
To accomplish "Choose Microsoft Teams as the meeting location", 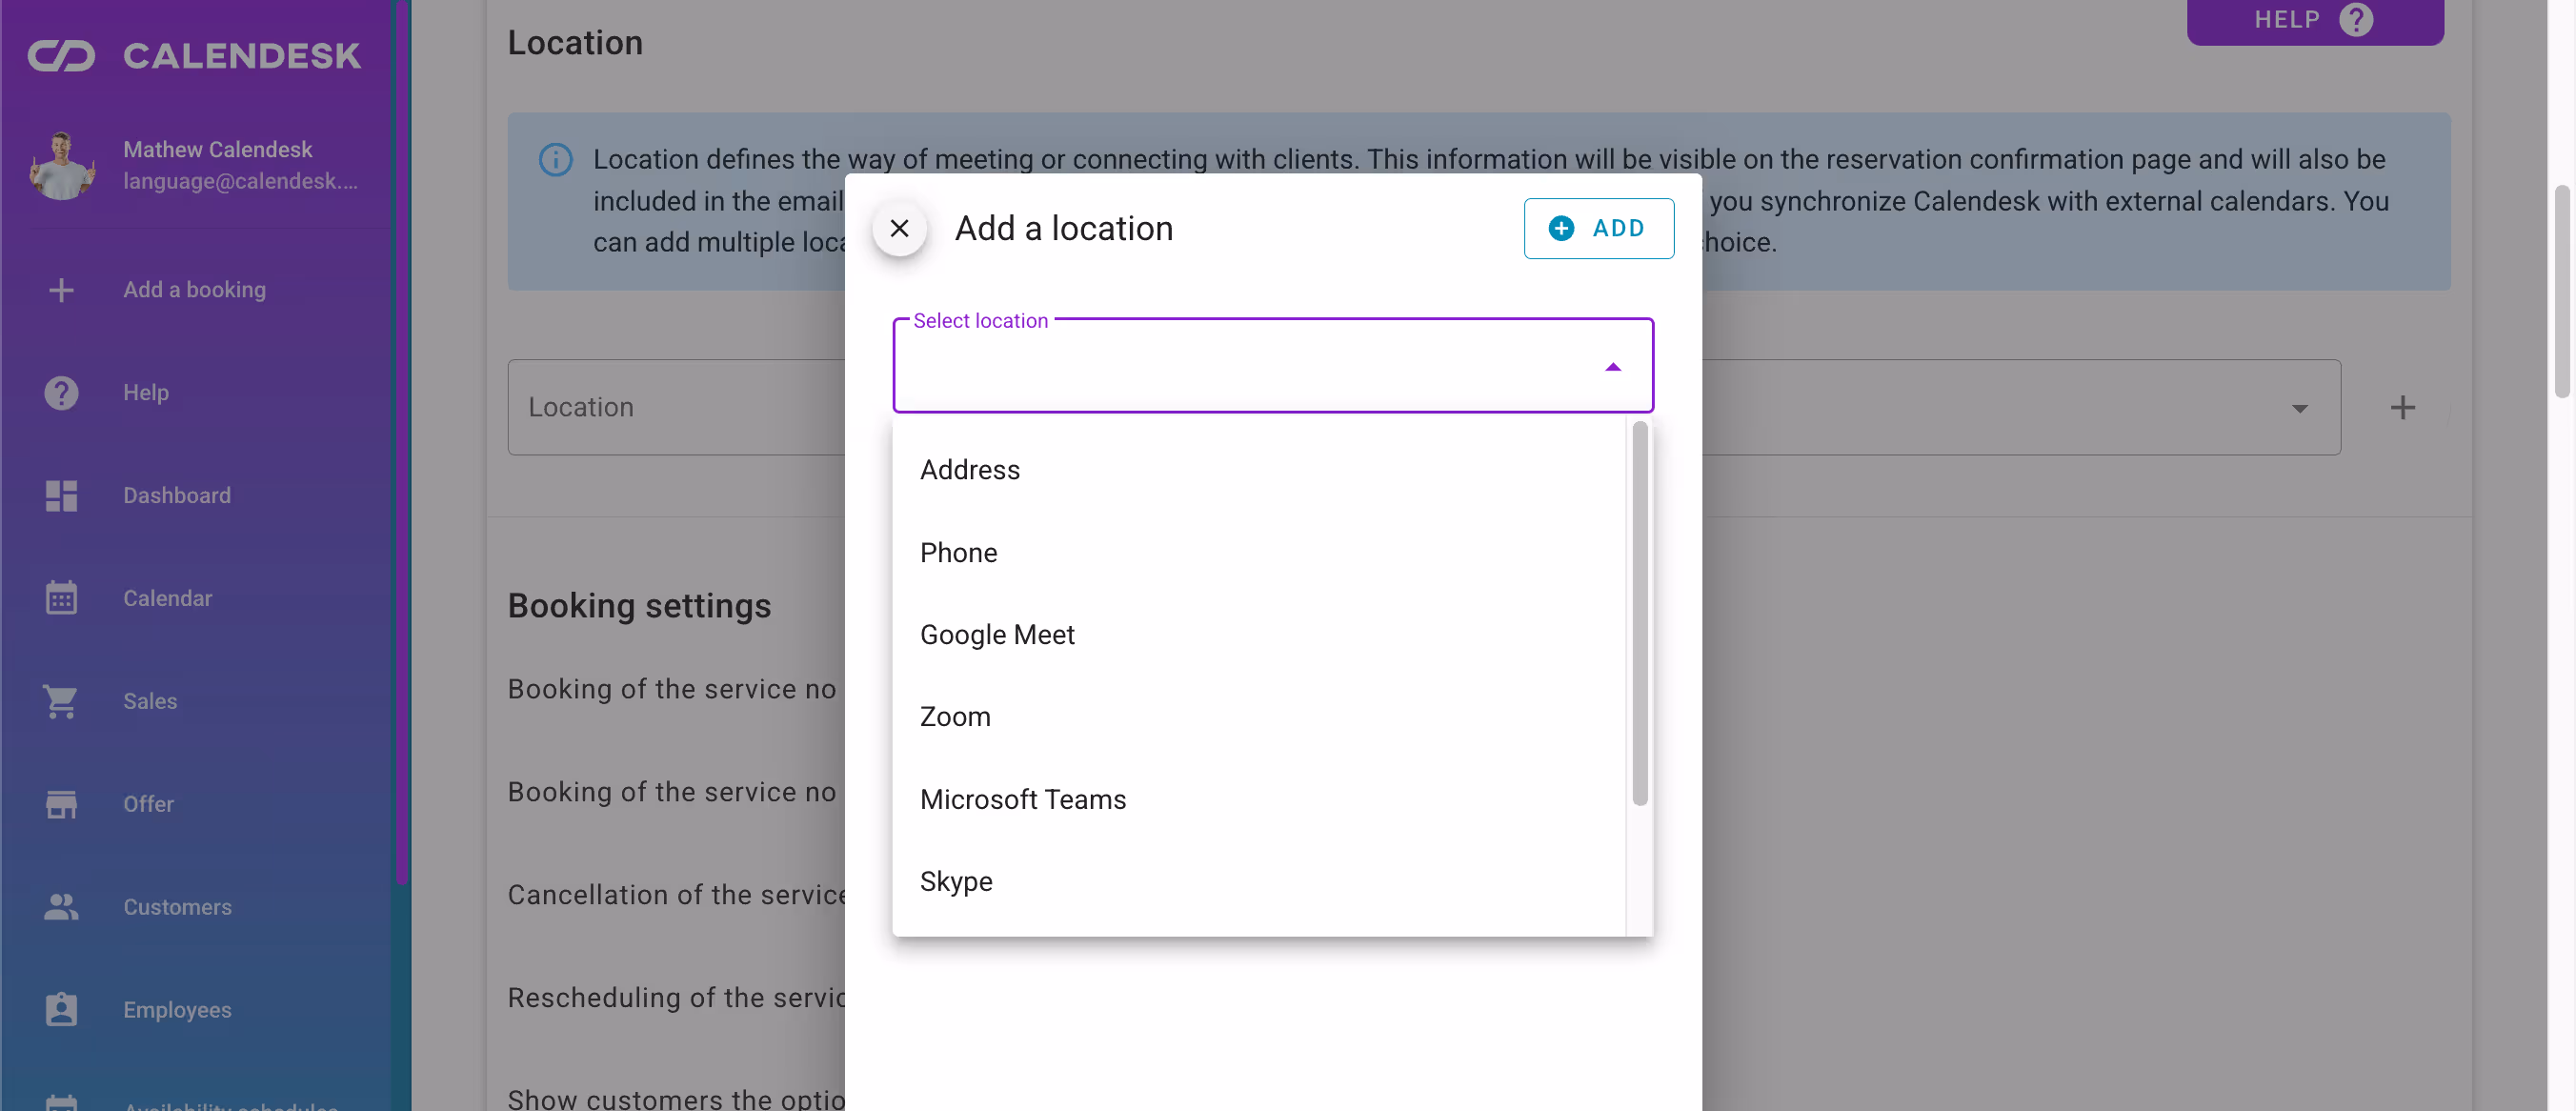I will pyautogui.click(x=1022, y=799).
